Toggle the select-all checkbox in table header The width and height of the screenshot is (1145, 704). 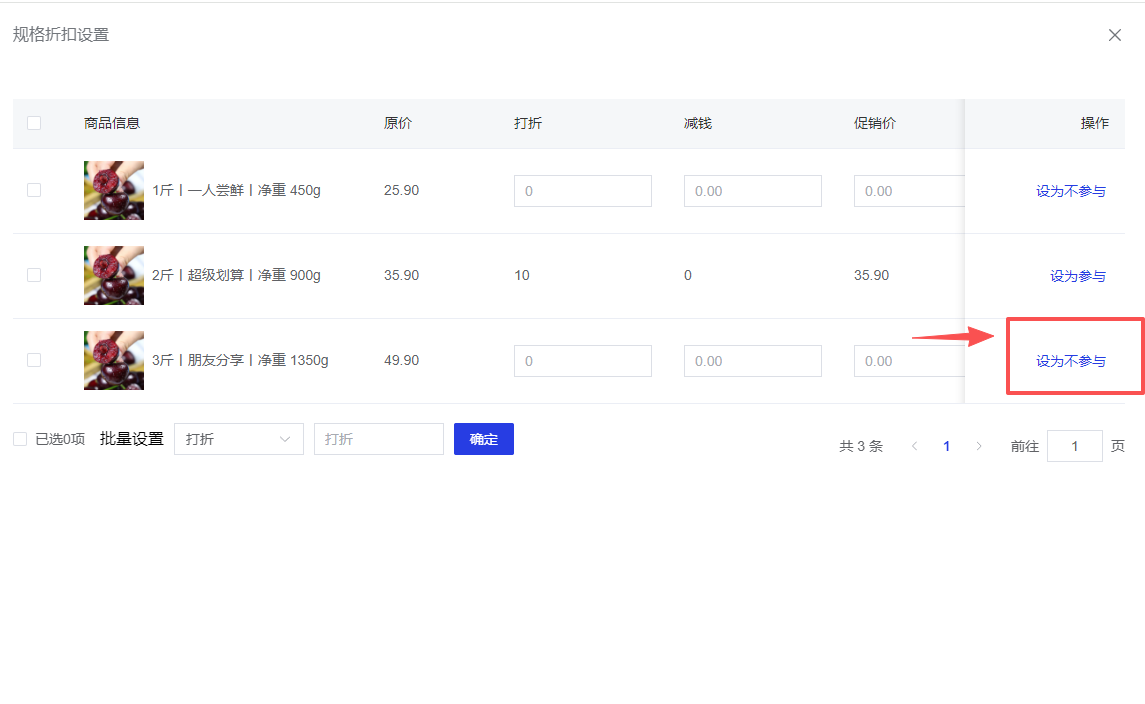34,123
